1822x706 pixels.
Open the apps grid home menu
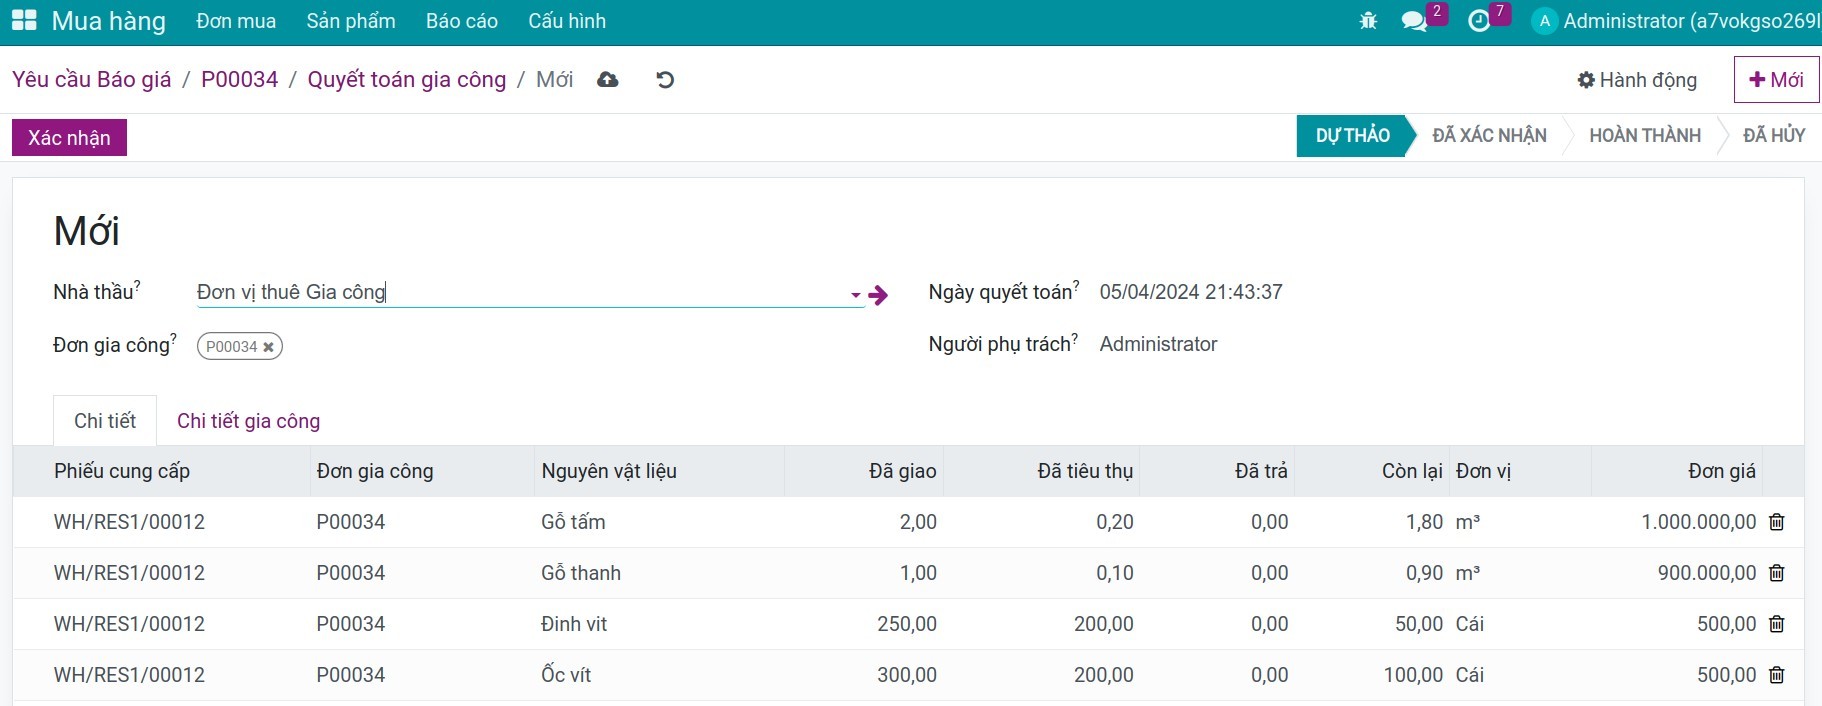pyautogui.click(x=24, y=20)
